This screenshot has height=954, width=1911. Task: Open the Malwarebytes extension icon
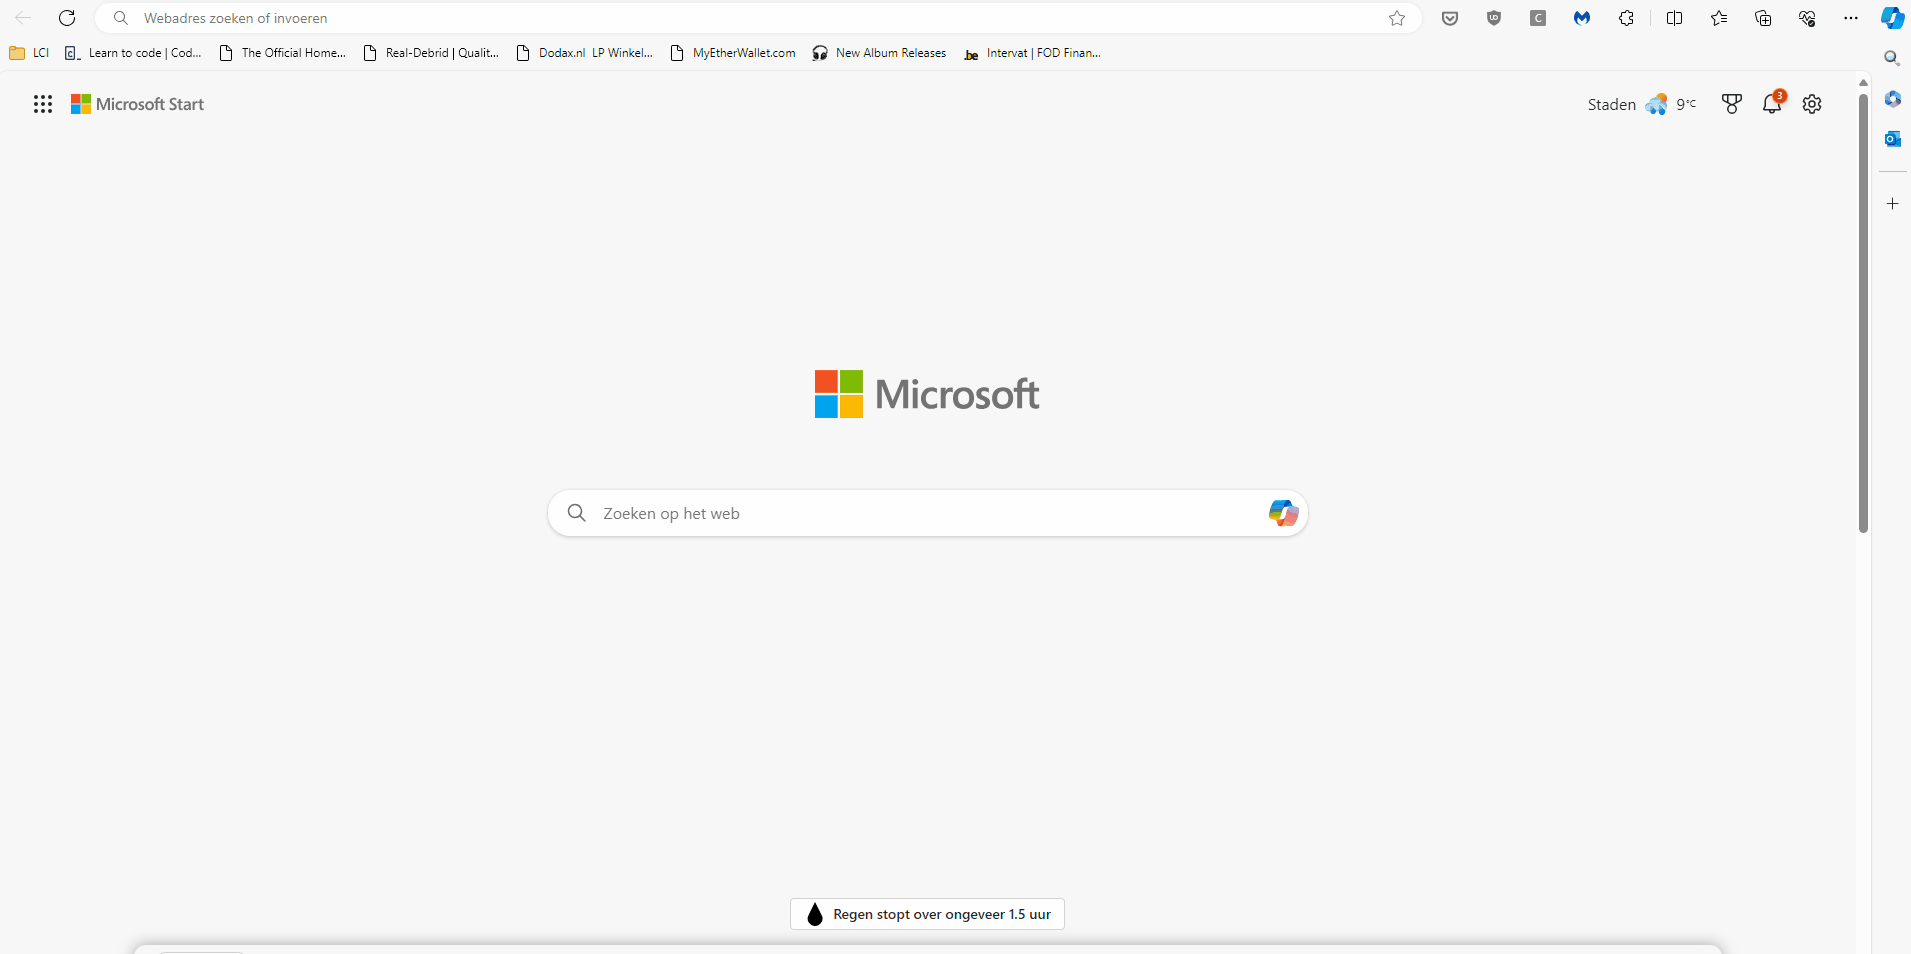tap(1582, 18)
